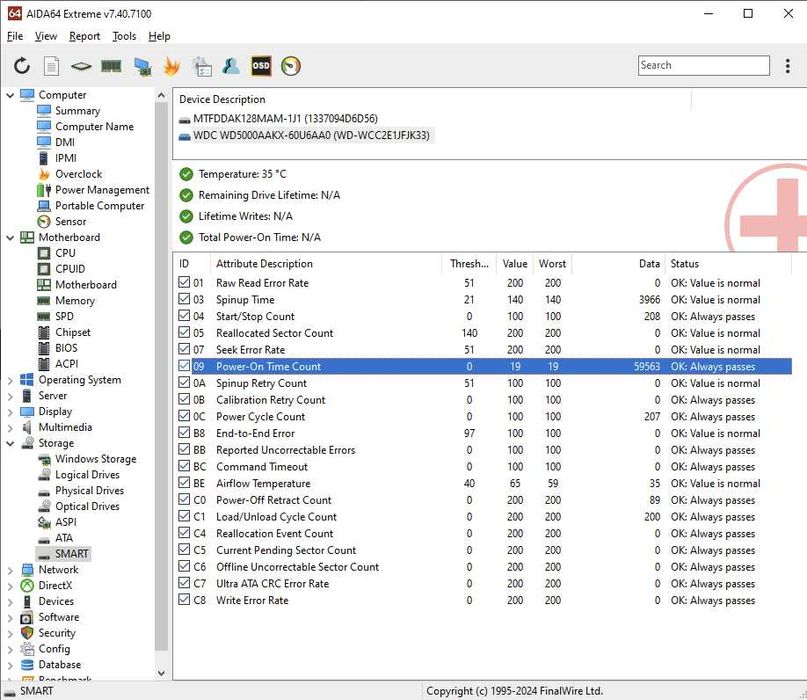807x700 pixels.
Task: Toggle the 03 Spinup Time checkbox
Action: 184,299
